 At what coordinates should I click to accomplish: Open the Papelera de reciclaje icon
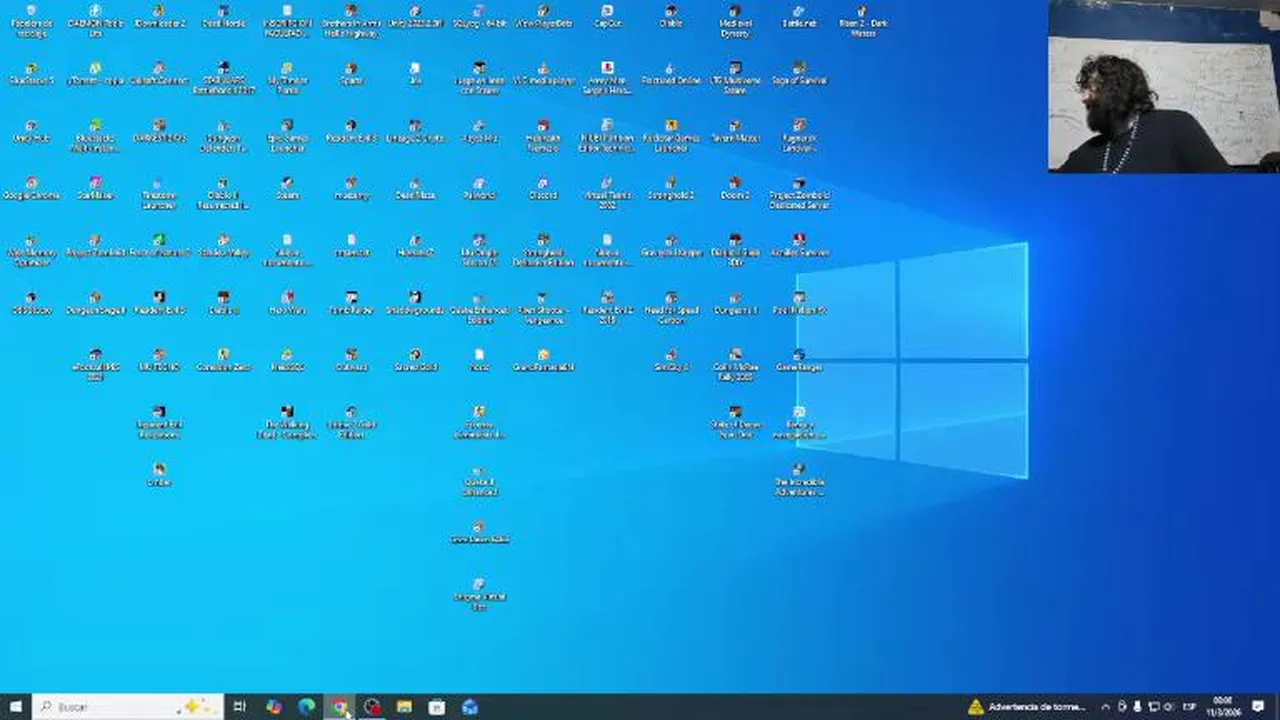pos(31,20)
